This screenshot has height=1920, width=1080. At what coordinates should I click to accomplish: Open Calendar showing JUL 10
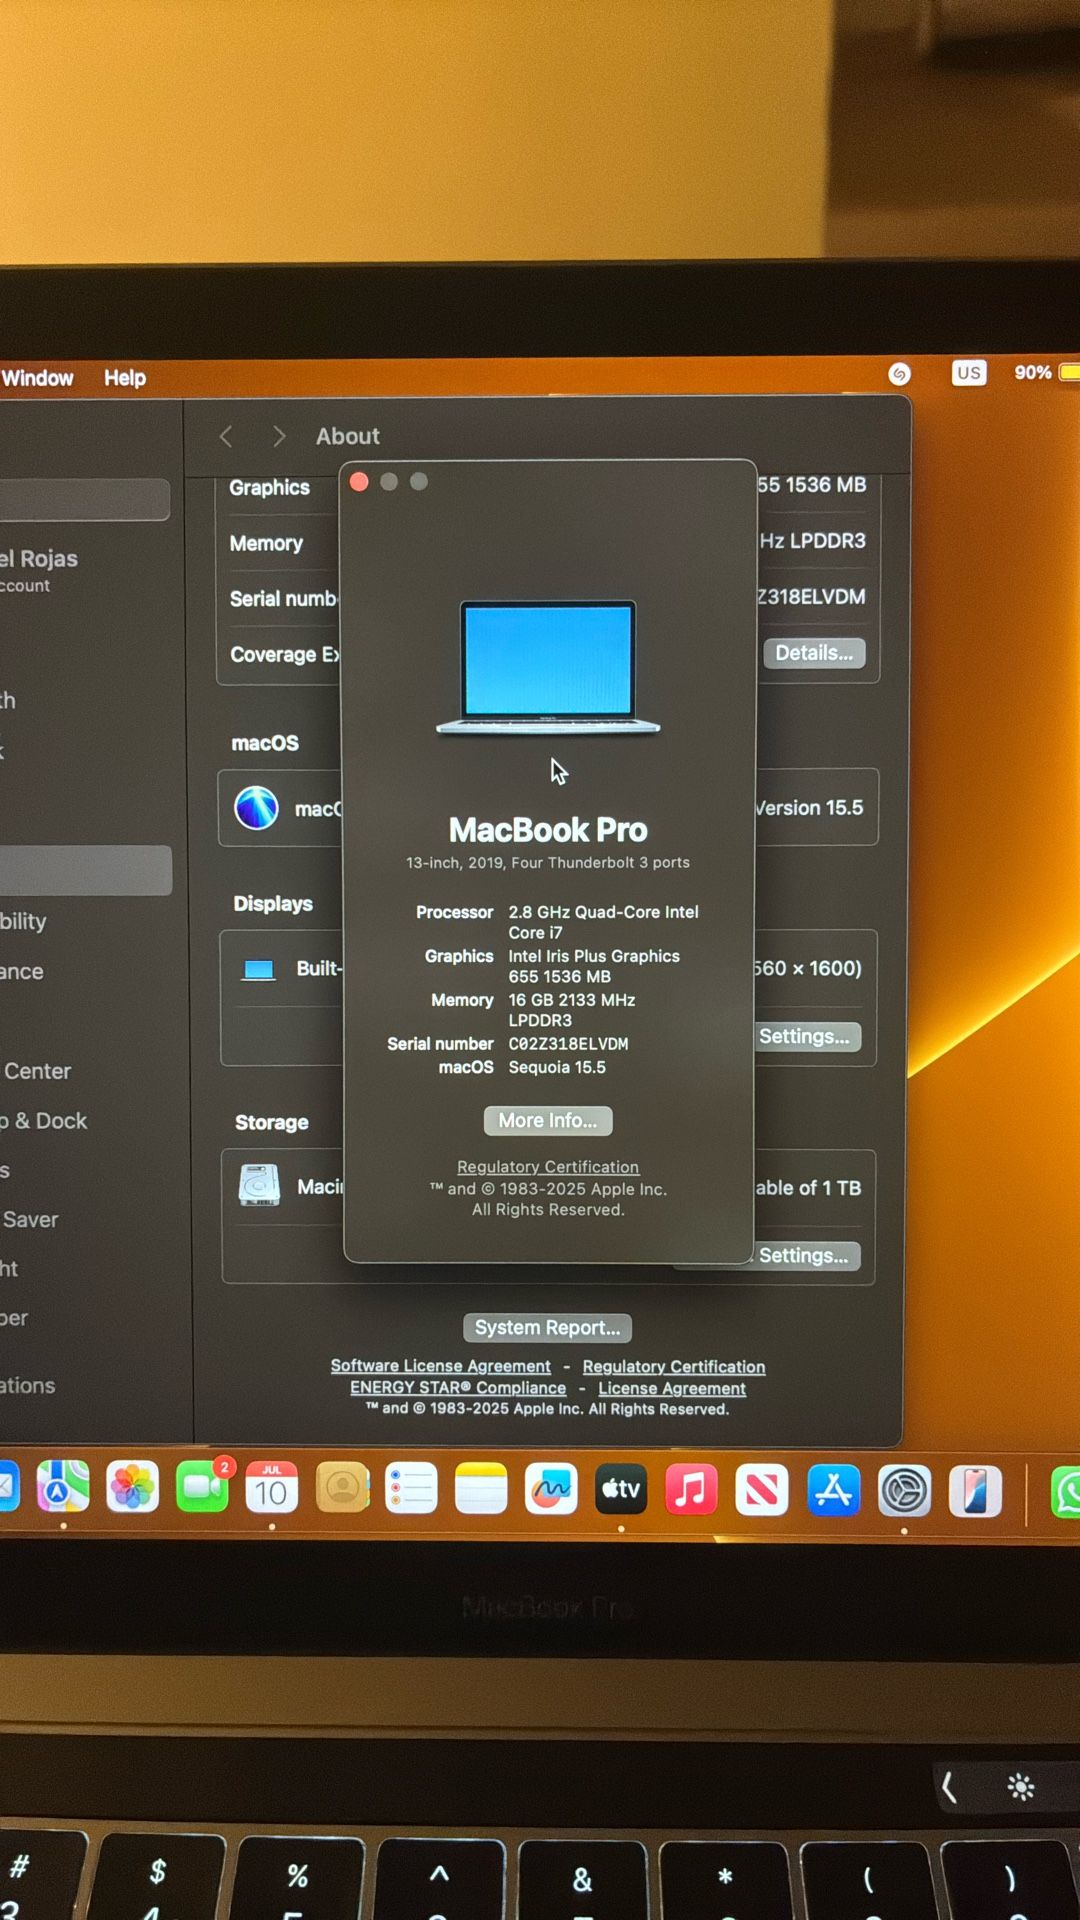271,1489
